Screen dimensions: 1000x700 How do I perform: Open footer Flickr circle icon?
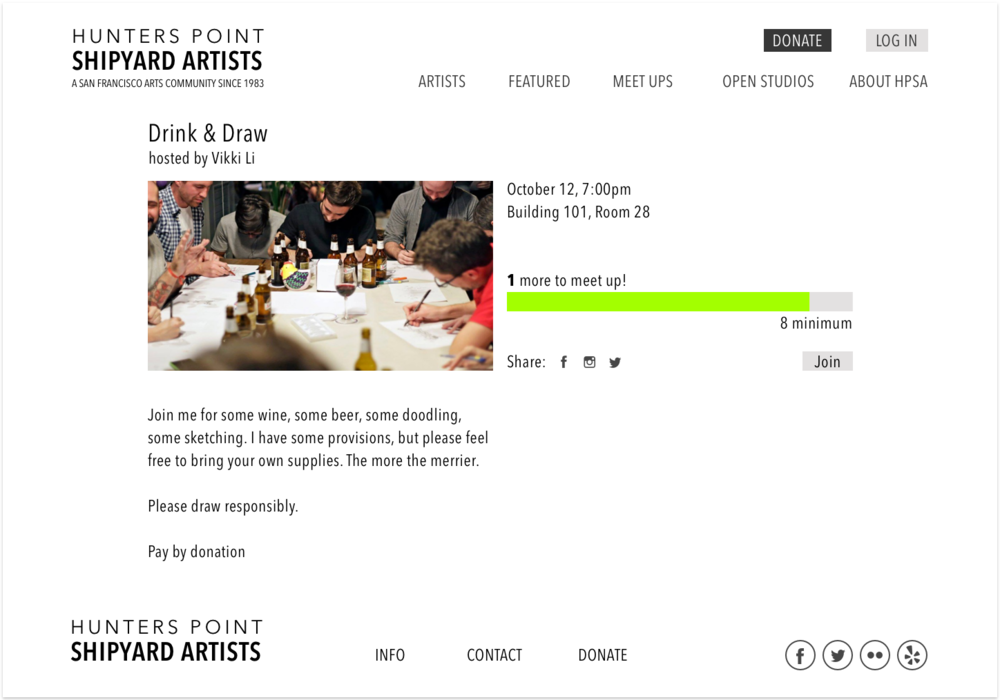tap(874, 655)
